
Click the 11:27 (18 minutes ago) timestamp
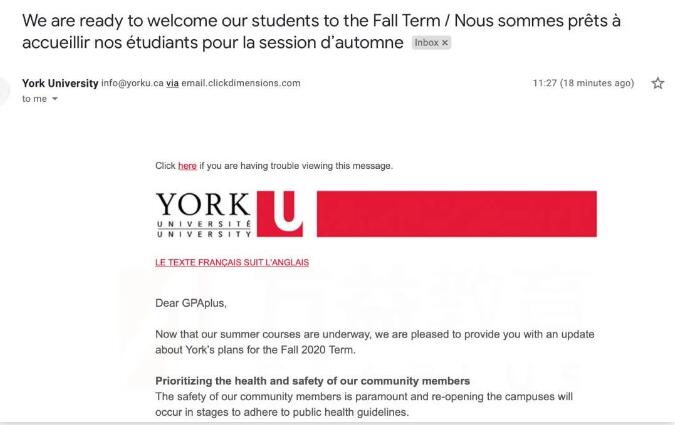[x=583, y=83]
